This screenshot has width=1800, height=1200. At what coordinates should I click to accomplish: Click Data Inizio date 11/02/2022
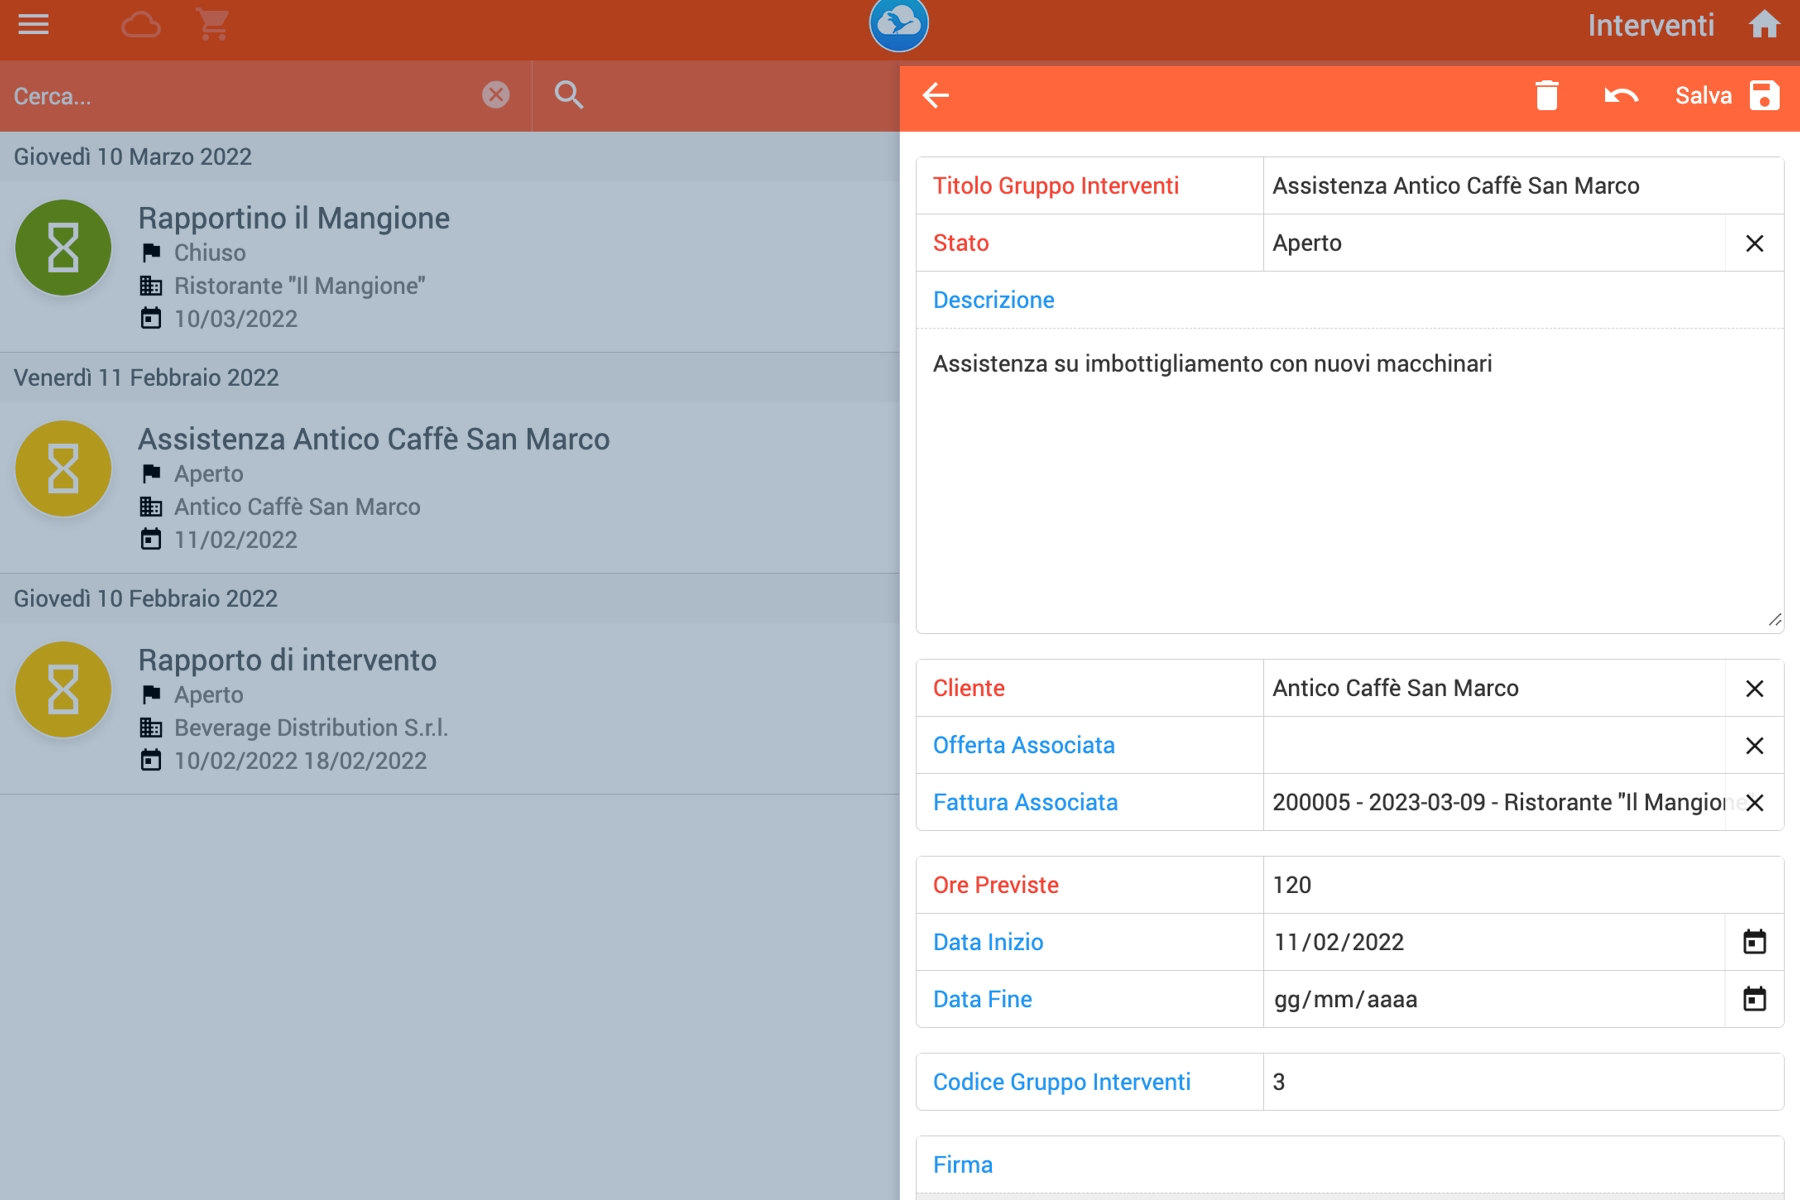(1494, 942)
